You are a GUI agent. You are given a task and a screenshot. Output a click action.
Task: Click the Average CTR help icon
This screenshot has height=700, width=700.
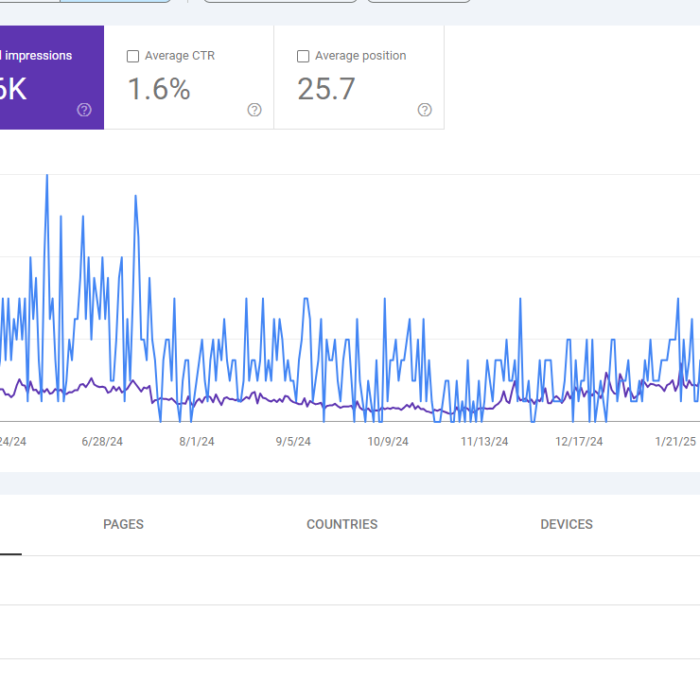point(254,110)
